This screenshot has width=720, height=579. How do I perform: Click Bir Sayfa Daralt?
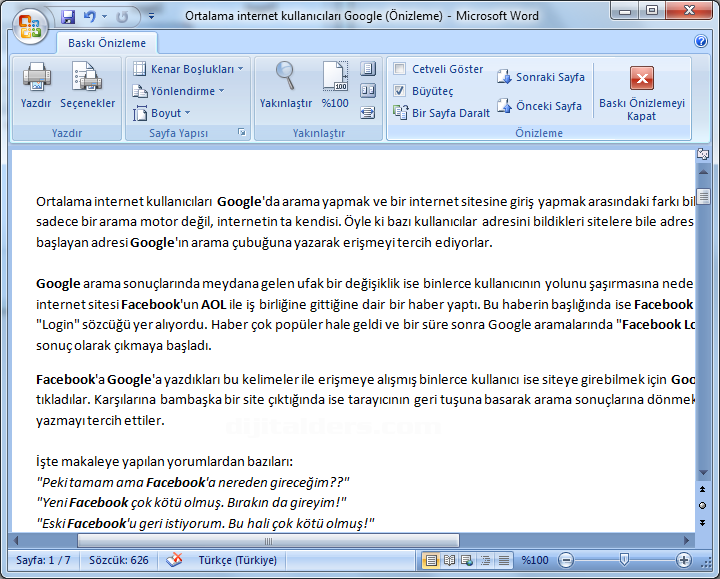(441, 113)
